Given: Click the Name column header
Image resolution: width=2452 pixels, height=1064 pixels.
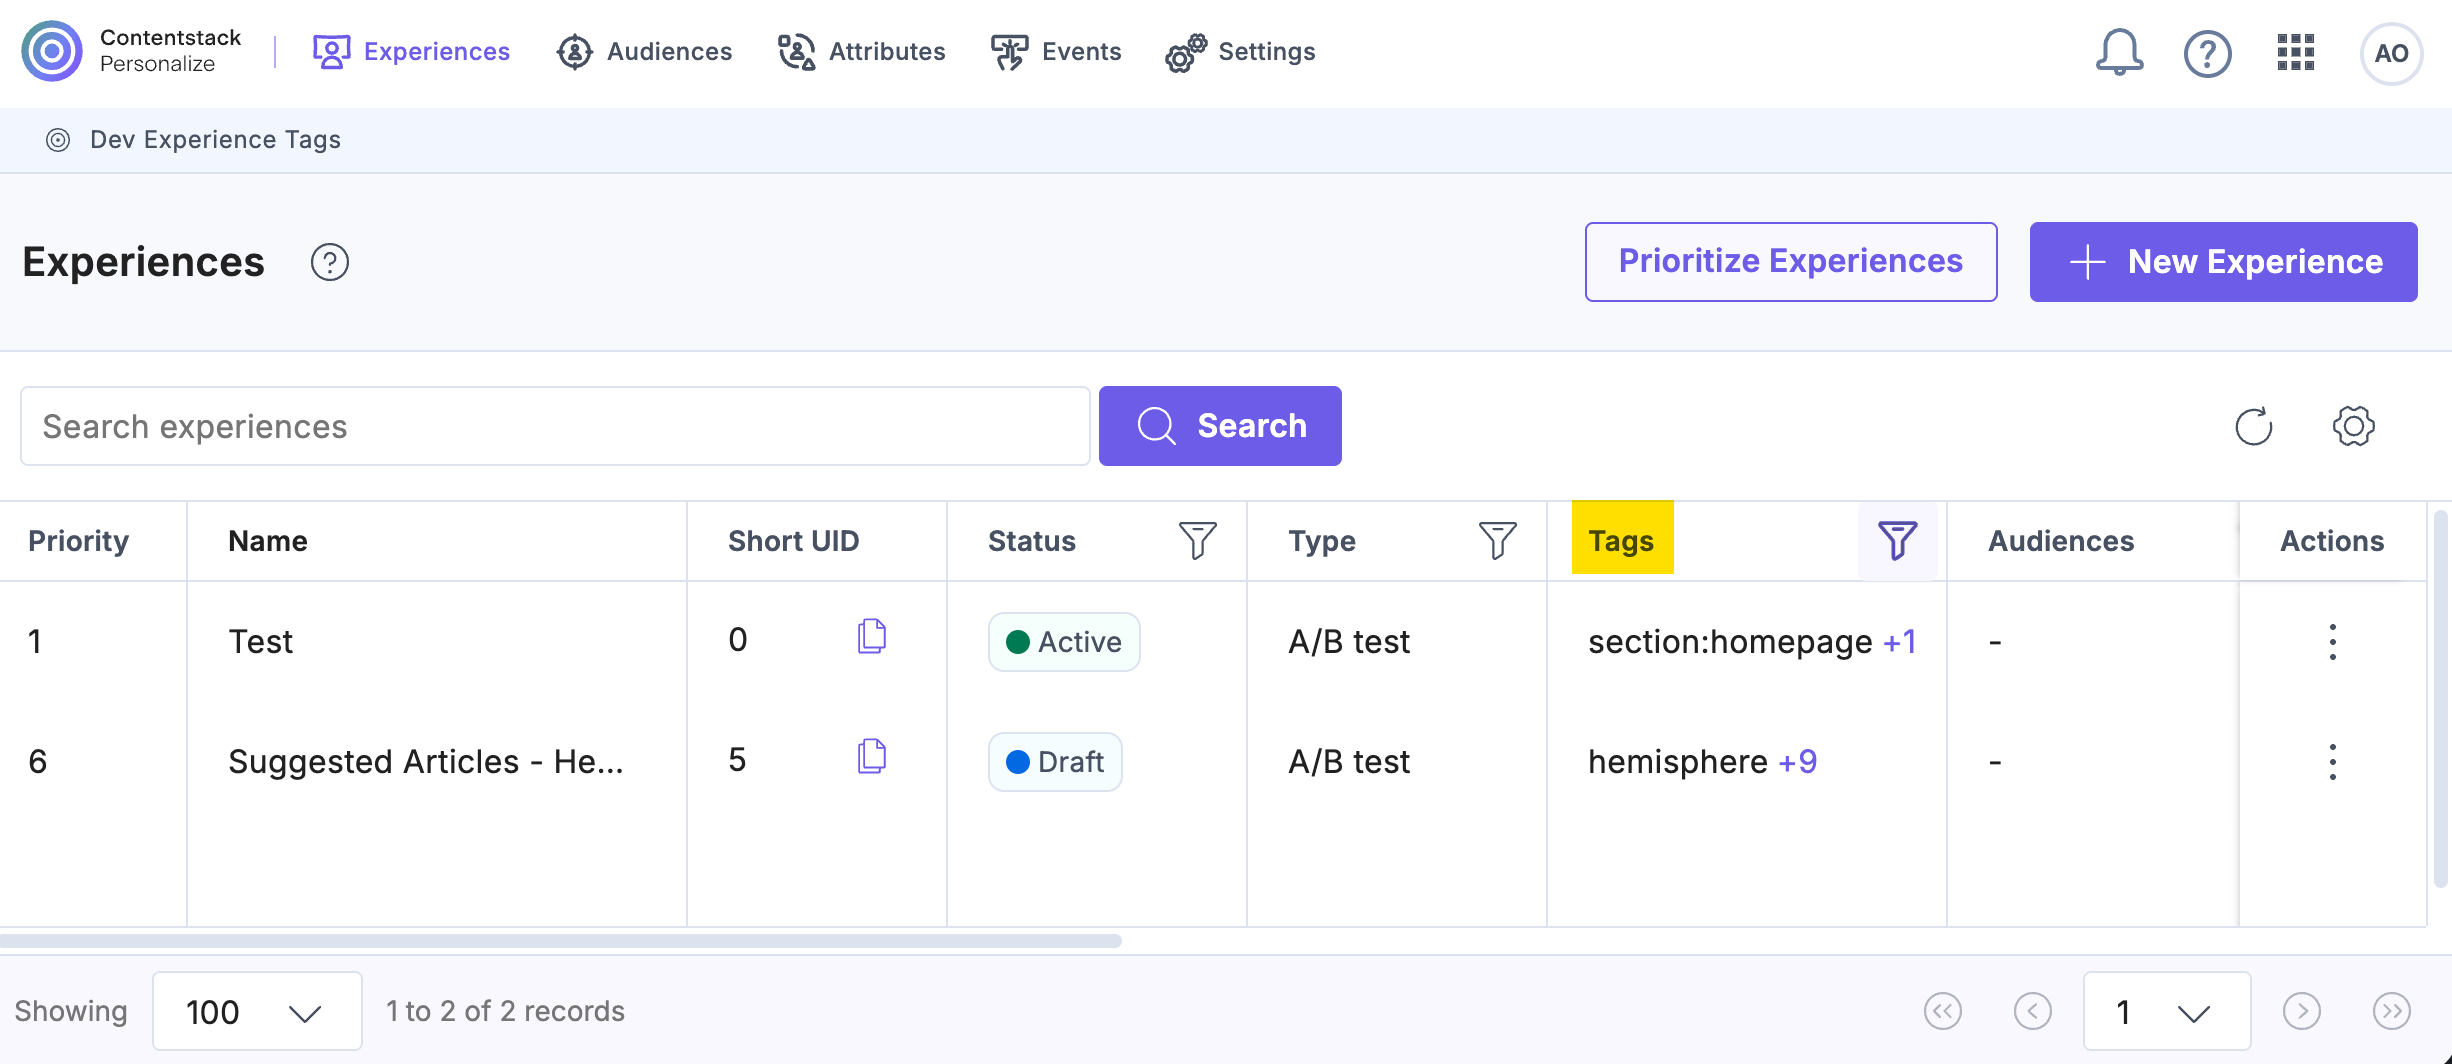Looking at the screenshot, I should pyautogui.click(x=267, y=540).
